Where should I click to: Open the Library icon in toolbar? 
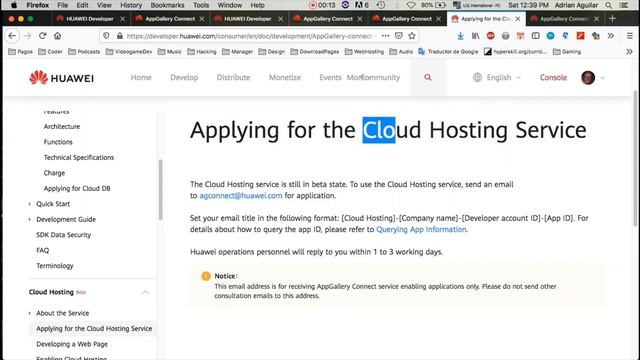coord(476,36)
